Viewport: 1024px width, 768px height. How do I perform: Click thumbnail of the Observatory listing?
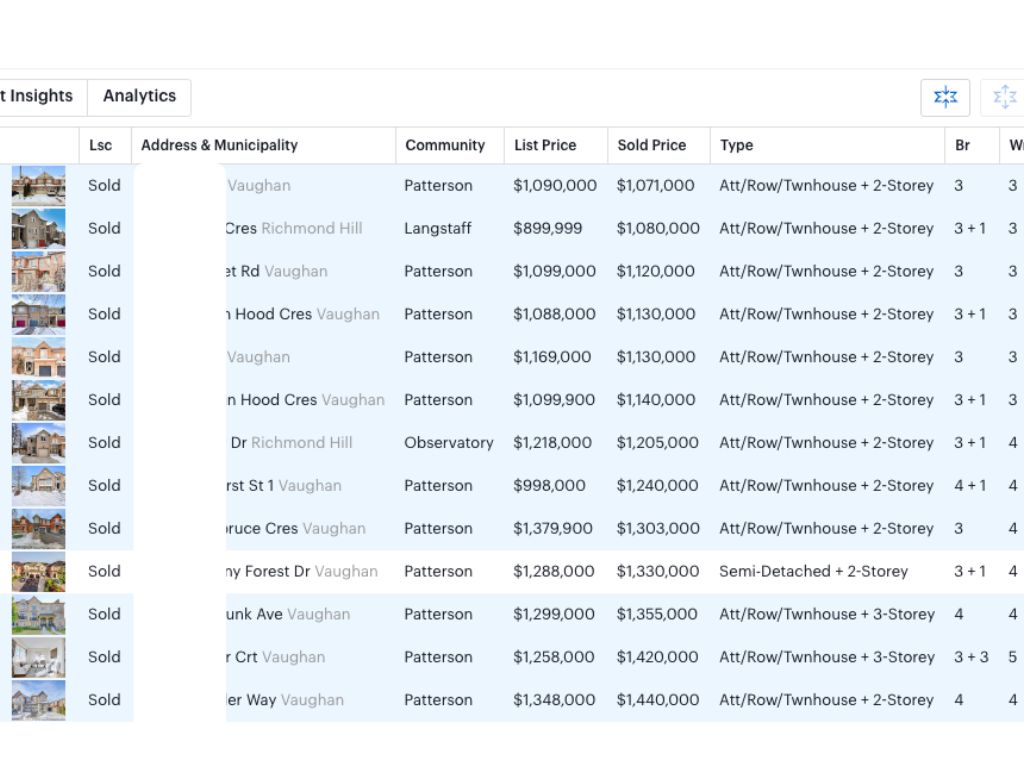point(38,443)
